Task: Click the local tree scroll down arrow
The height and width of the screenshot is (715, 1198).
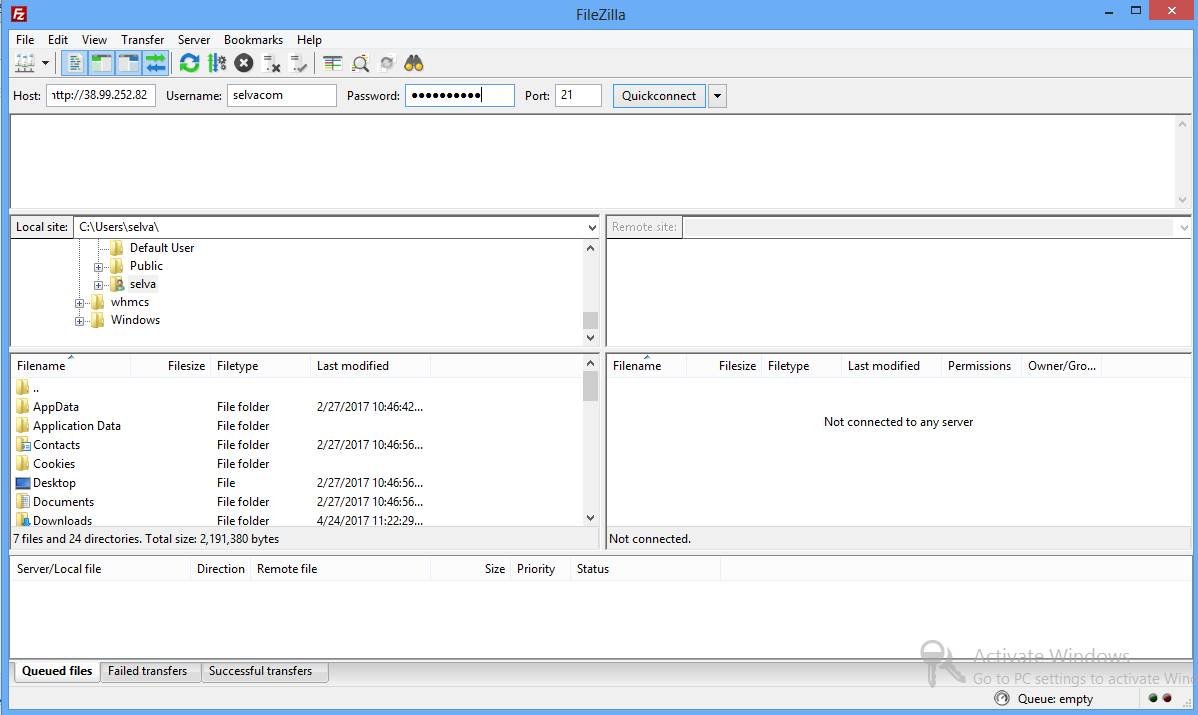Action: click(x=591, y=338)
